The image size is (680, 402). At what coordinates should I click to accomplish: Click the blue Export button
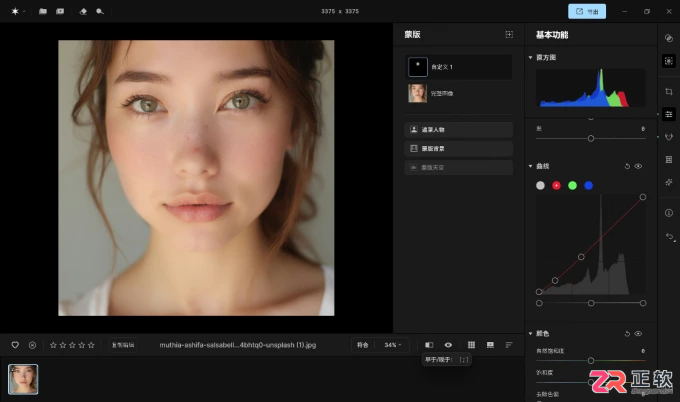click(x=587, y=11)
